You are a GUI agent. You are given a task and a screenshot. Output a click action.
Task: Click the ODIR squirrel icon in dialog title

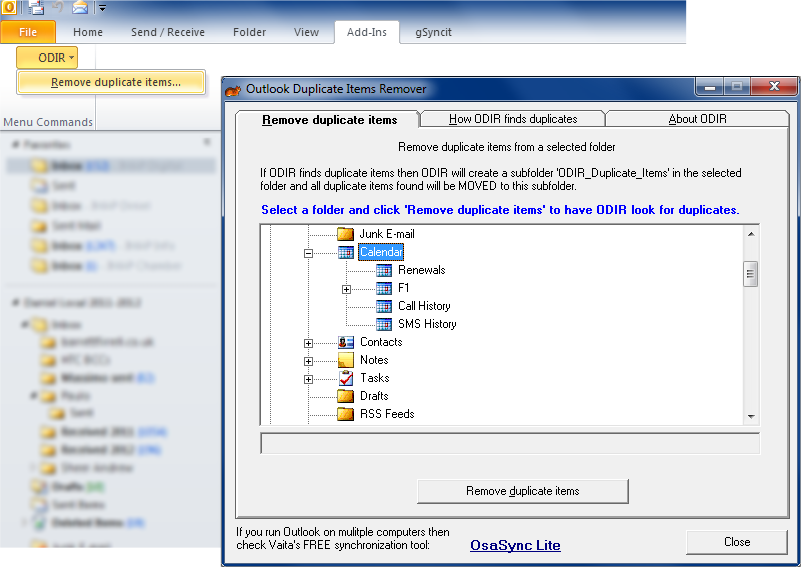coord(233,90)
